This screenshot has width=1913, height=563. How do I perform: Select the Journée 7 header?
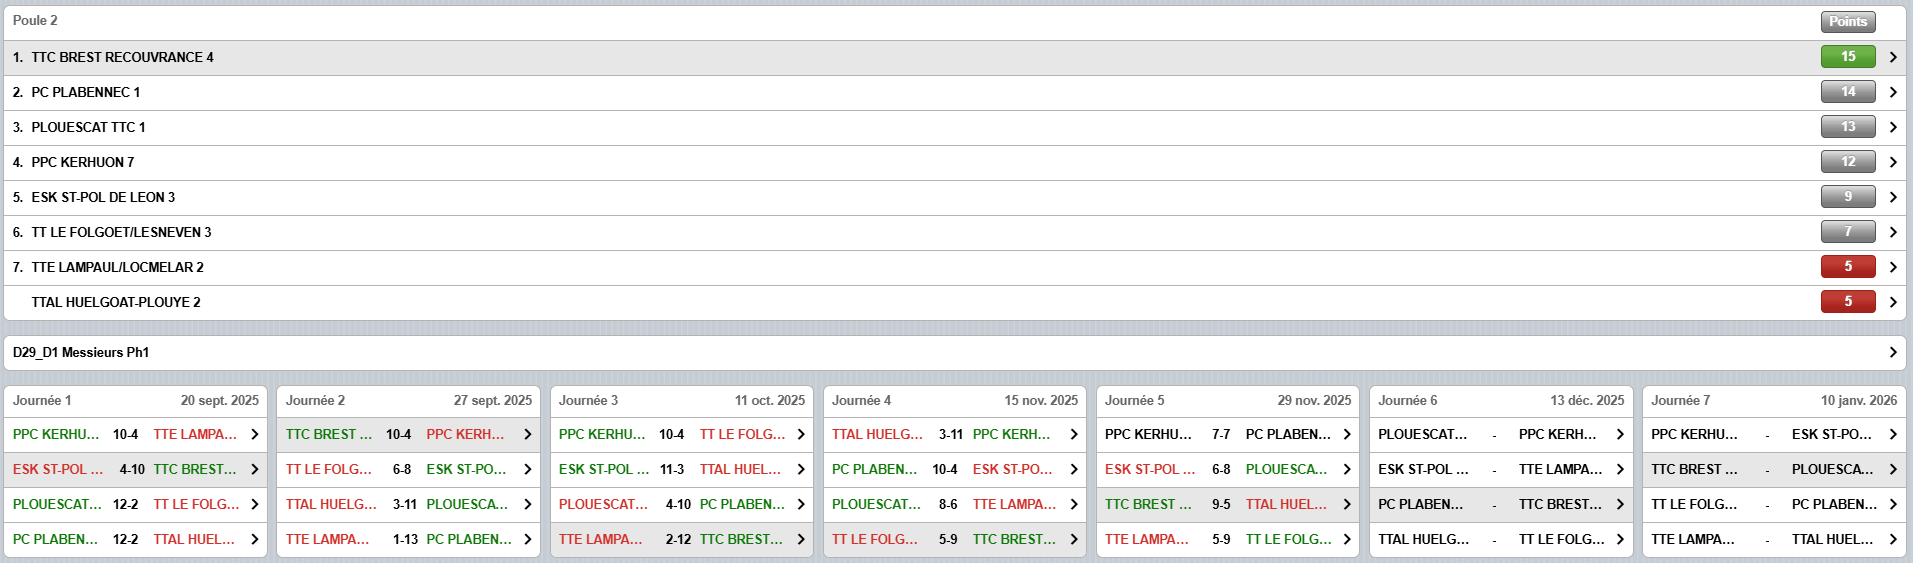1773,400
